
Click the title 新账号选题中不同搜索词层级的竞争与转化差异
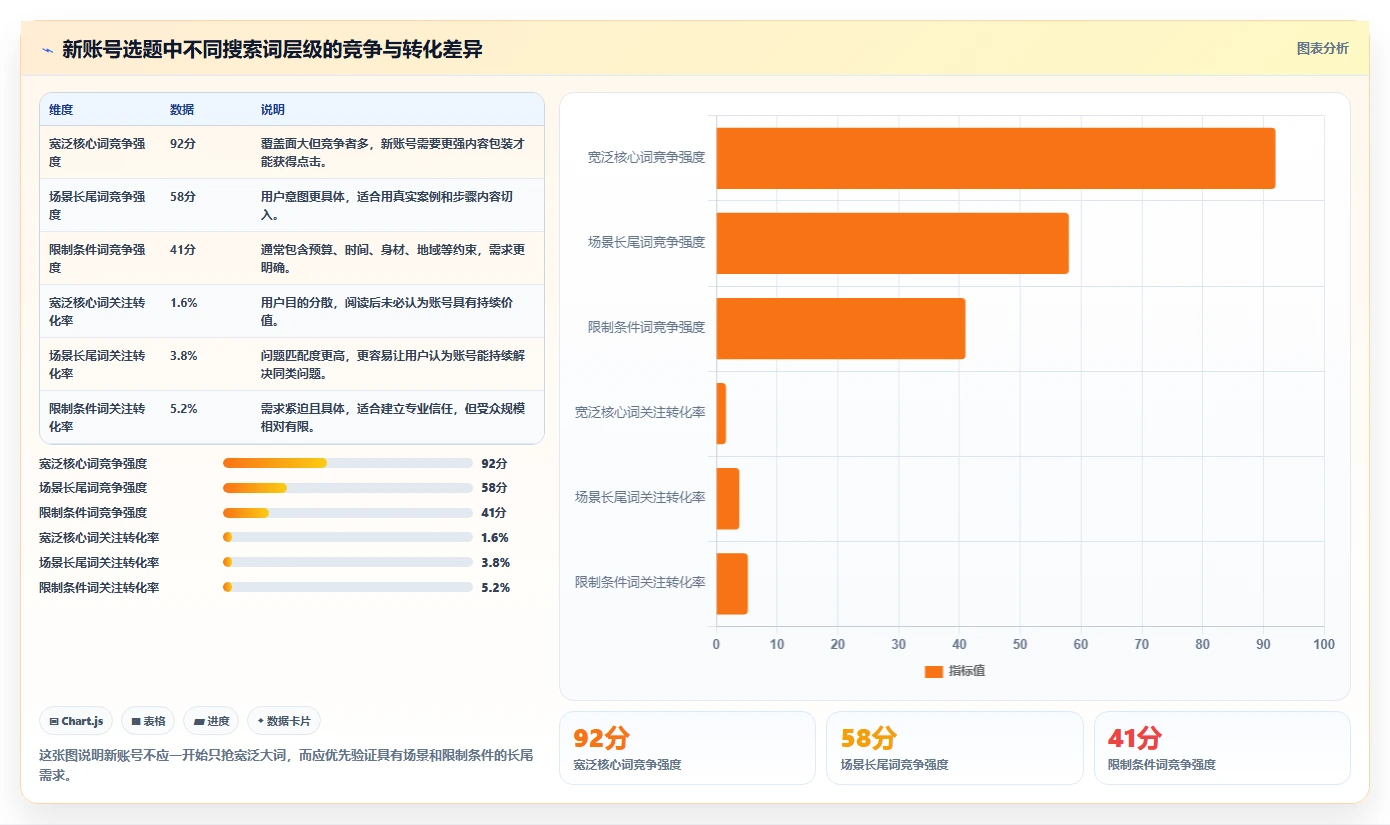(272, 49)
